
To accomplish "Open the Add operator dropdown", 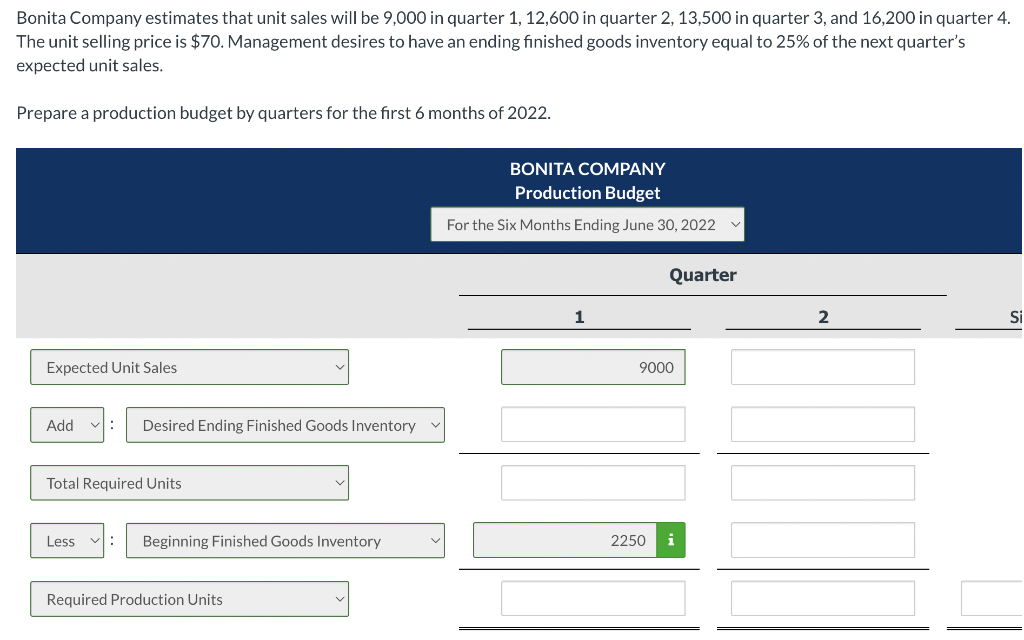I will click(x=66, y=424).
